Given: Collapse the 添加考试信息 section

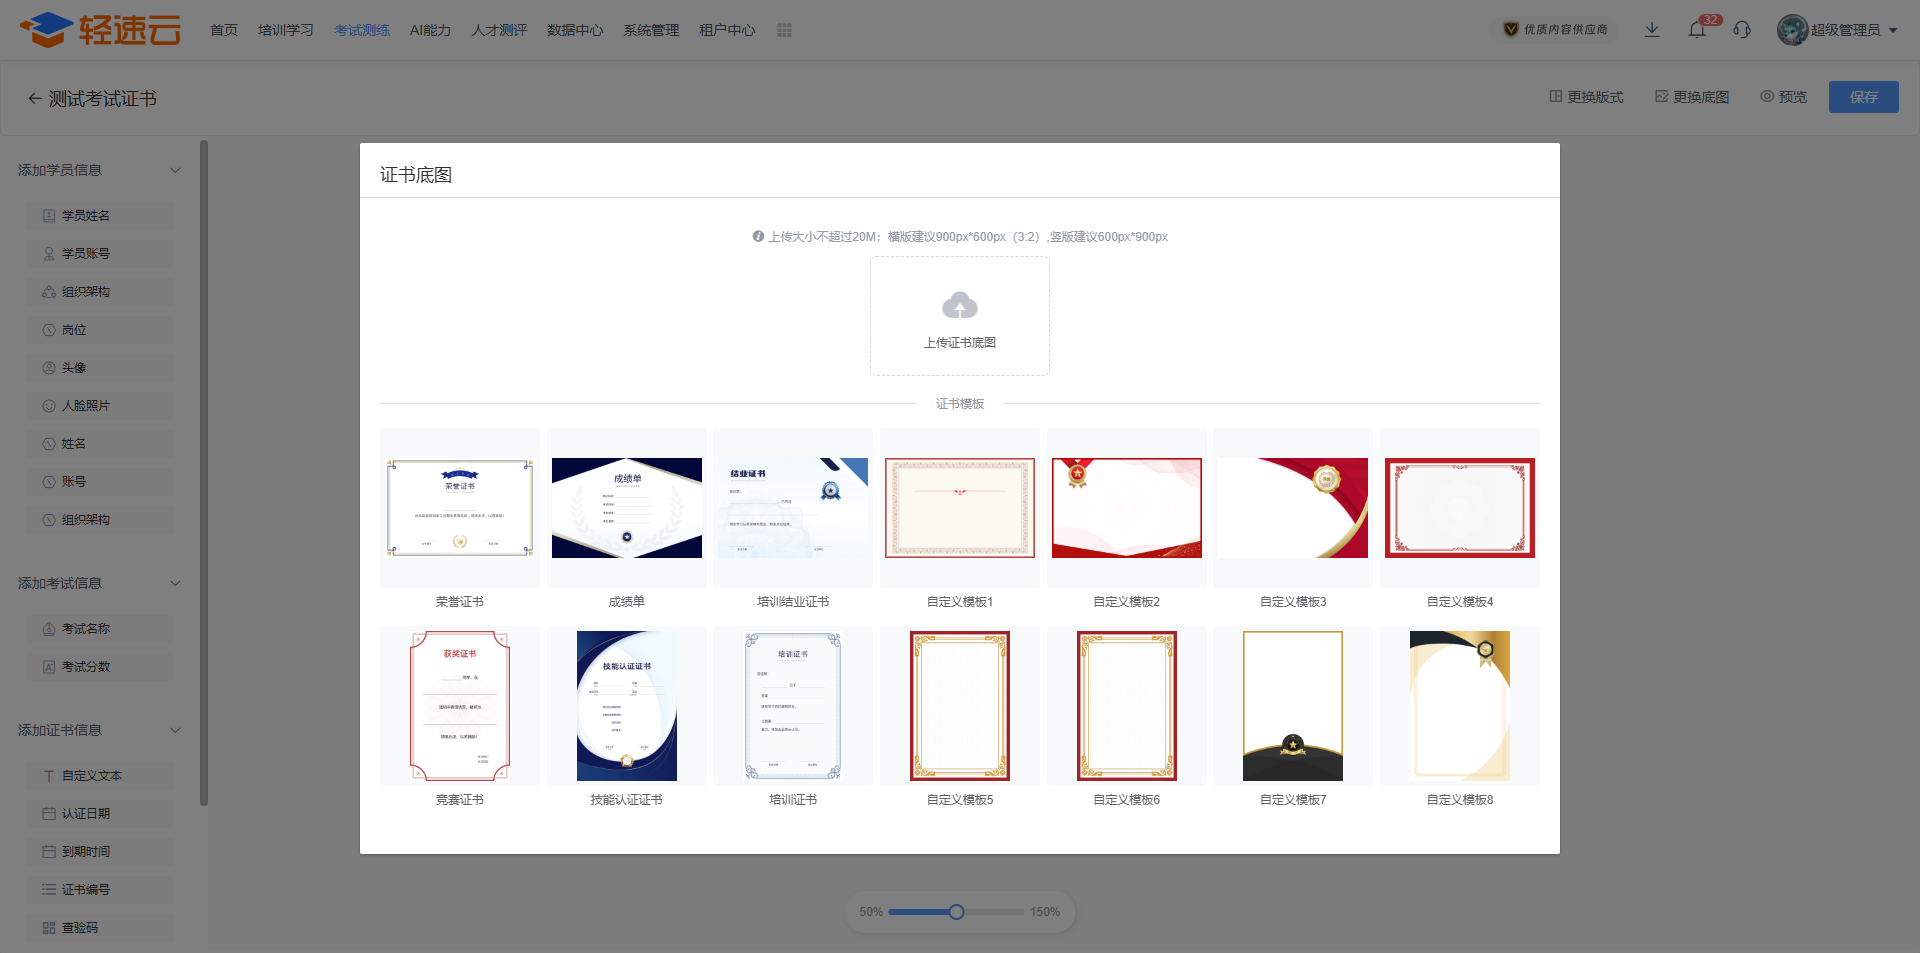Looking at the screenshot, I should pos(175,583).
